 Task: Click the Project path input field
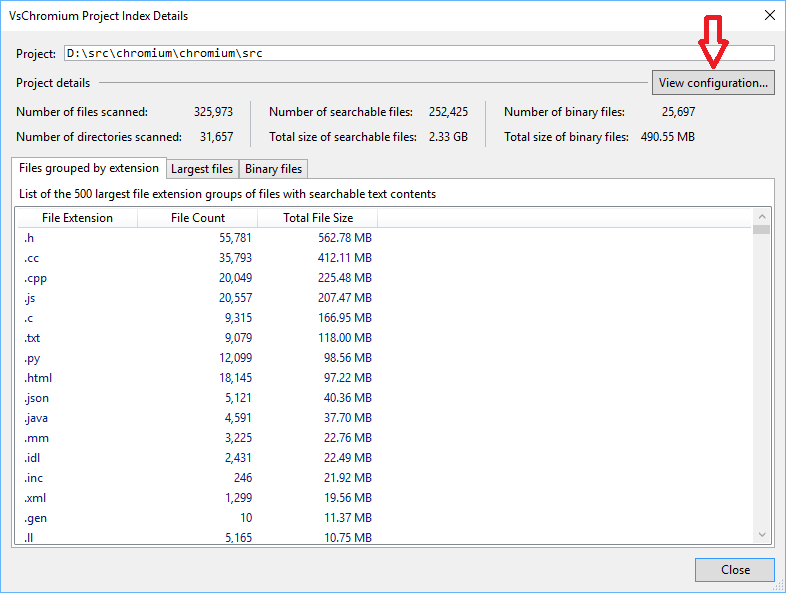(419, 53)
